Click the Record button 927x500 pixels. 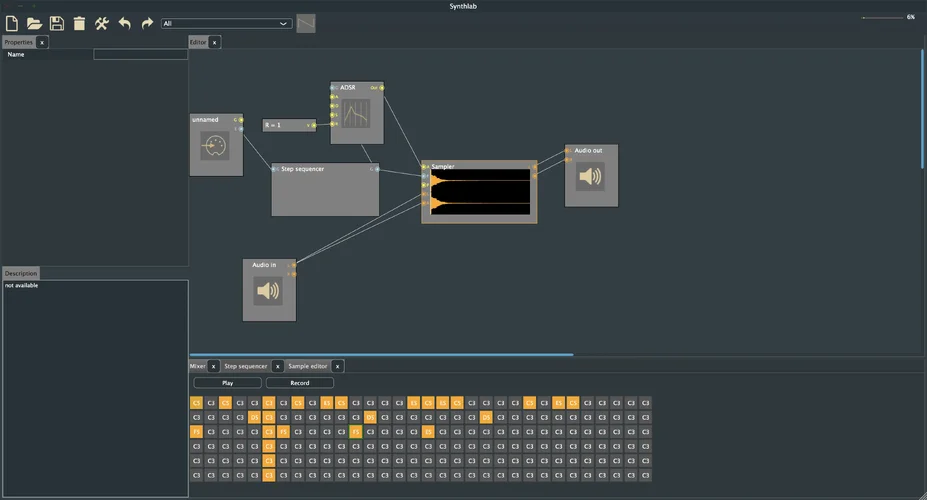coord(300,383)
